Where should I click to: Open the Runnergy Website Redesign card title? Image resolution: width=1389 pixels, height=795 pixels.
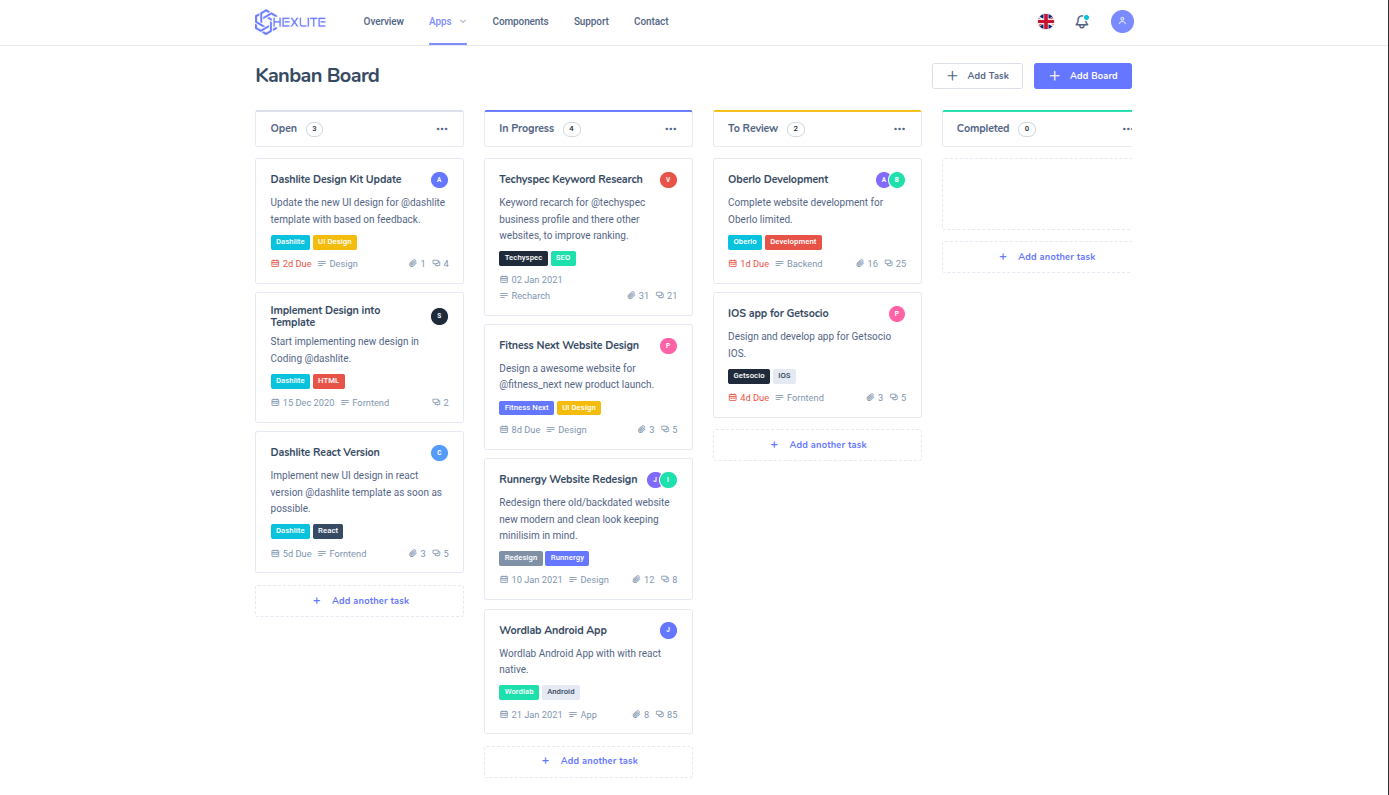click(x=568, y=480)
